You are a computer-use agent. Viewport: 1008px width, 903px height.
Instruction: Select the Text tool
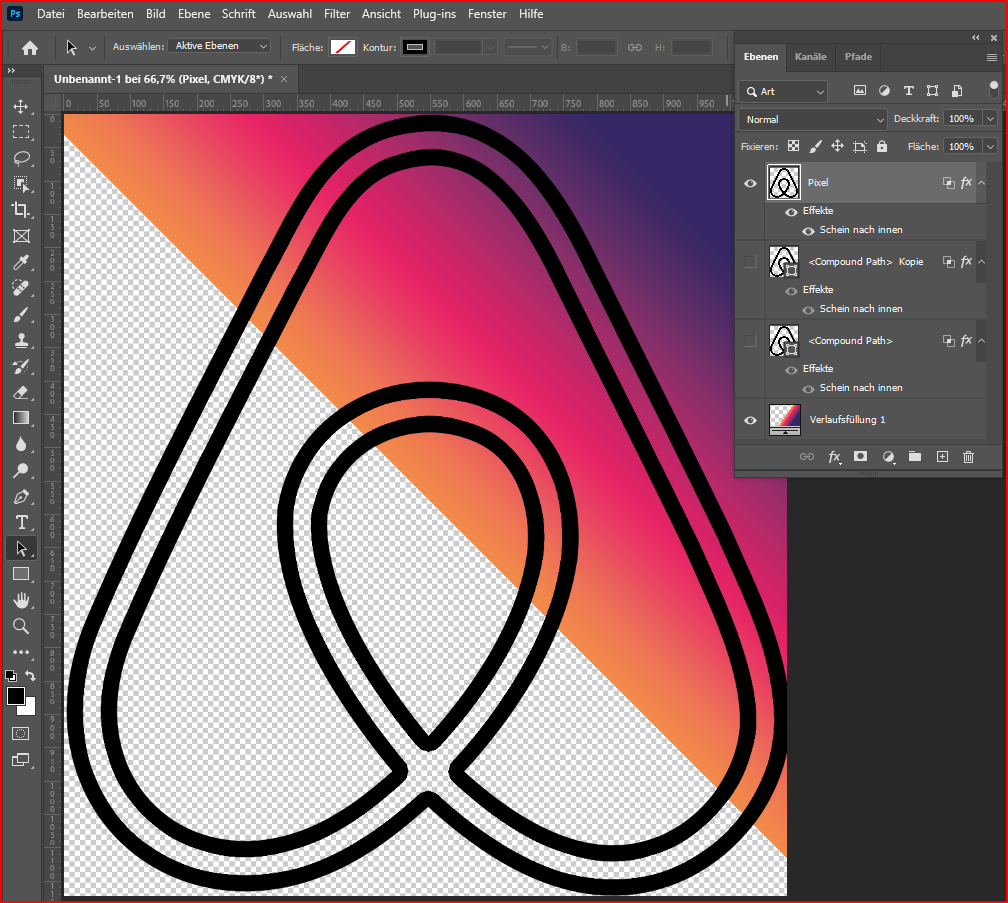pyautogui.click(x=21, y=522)
